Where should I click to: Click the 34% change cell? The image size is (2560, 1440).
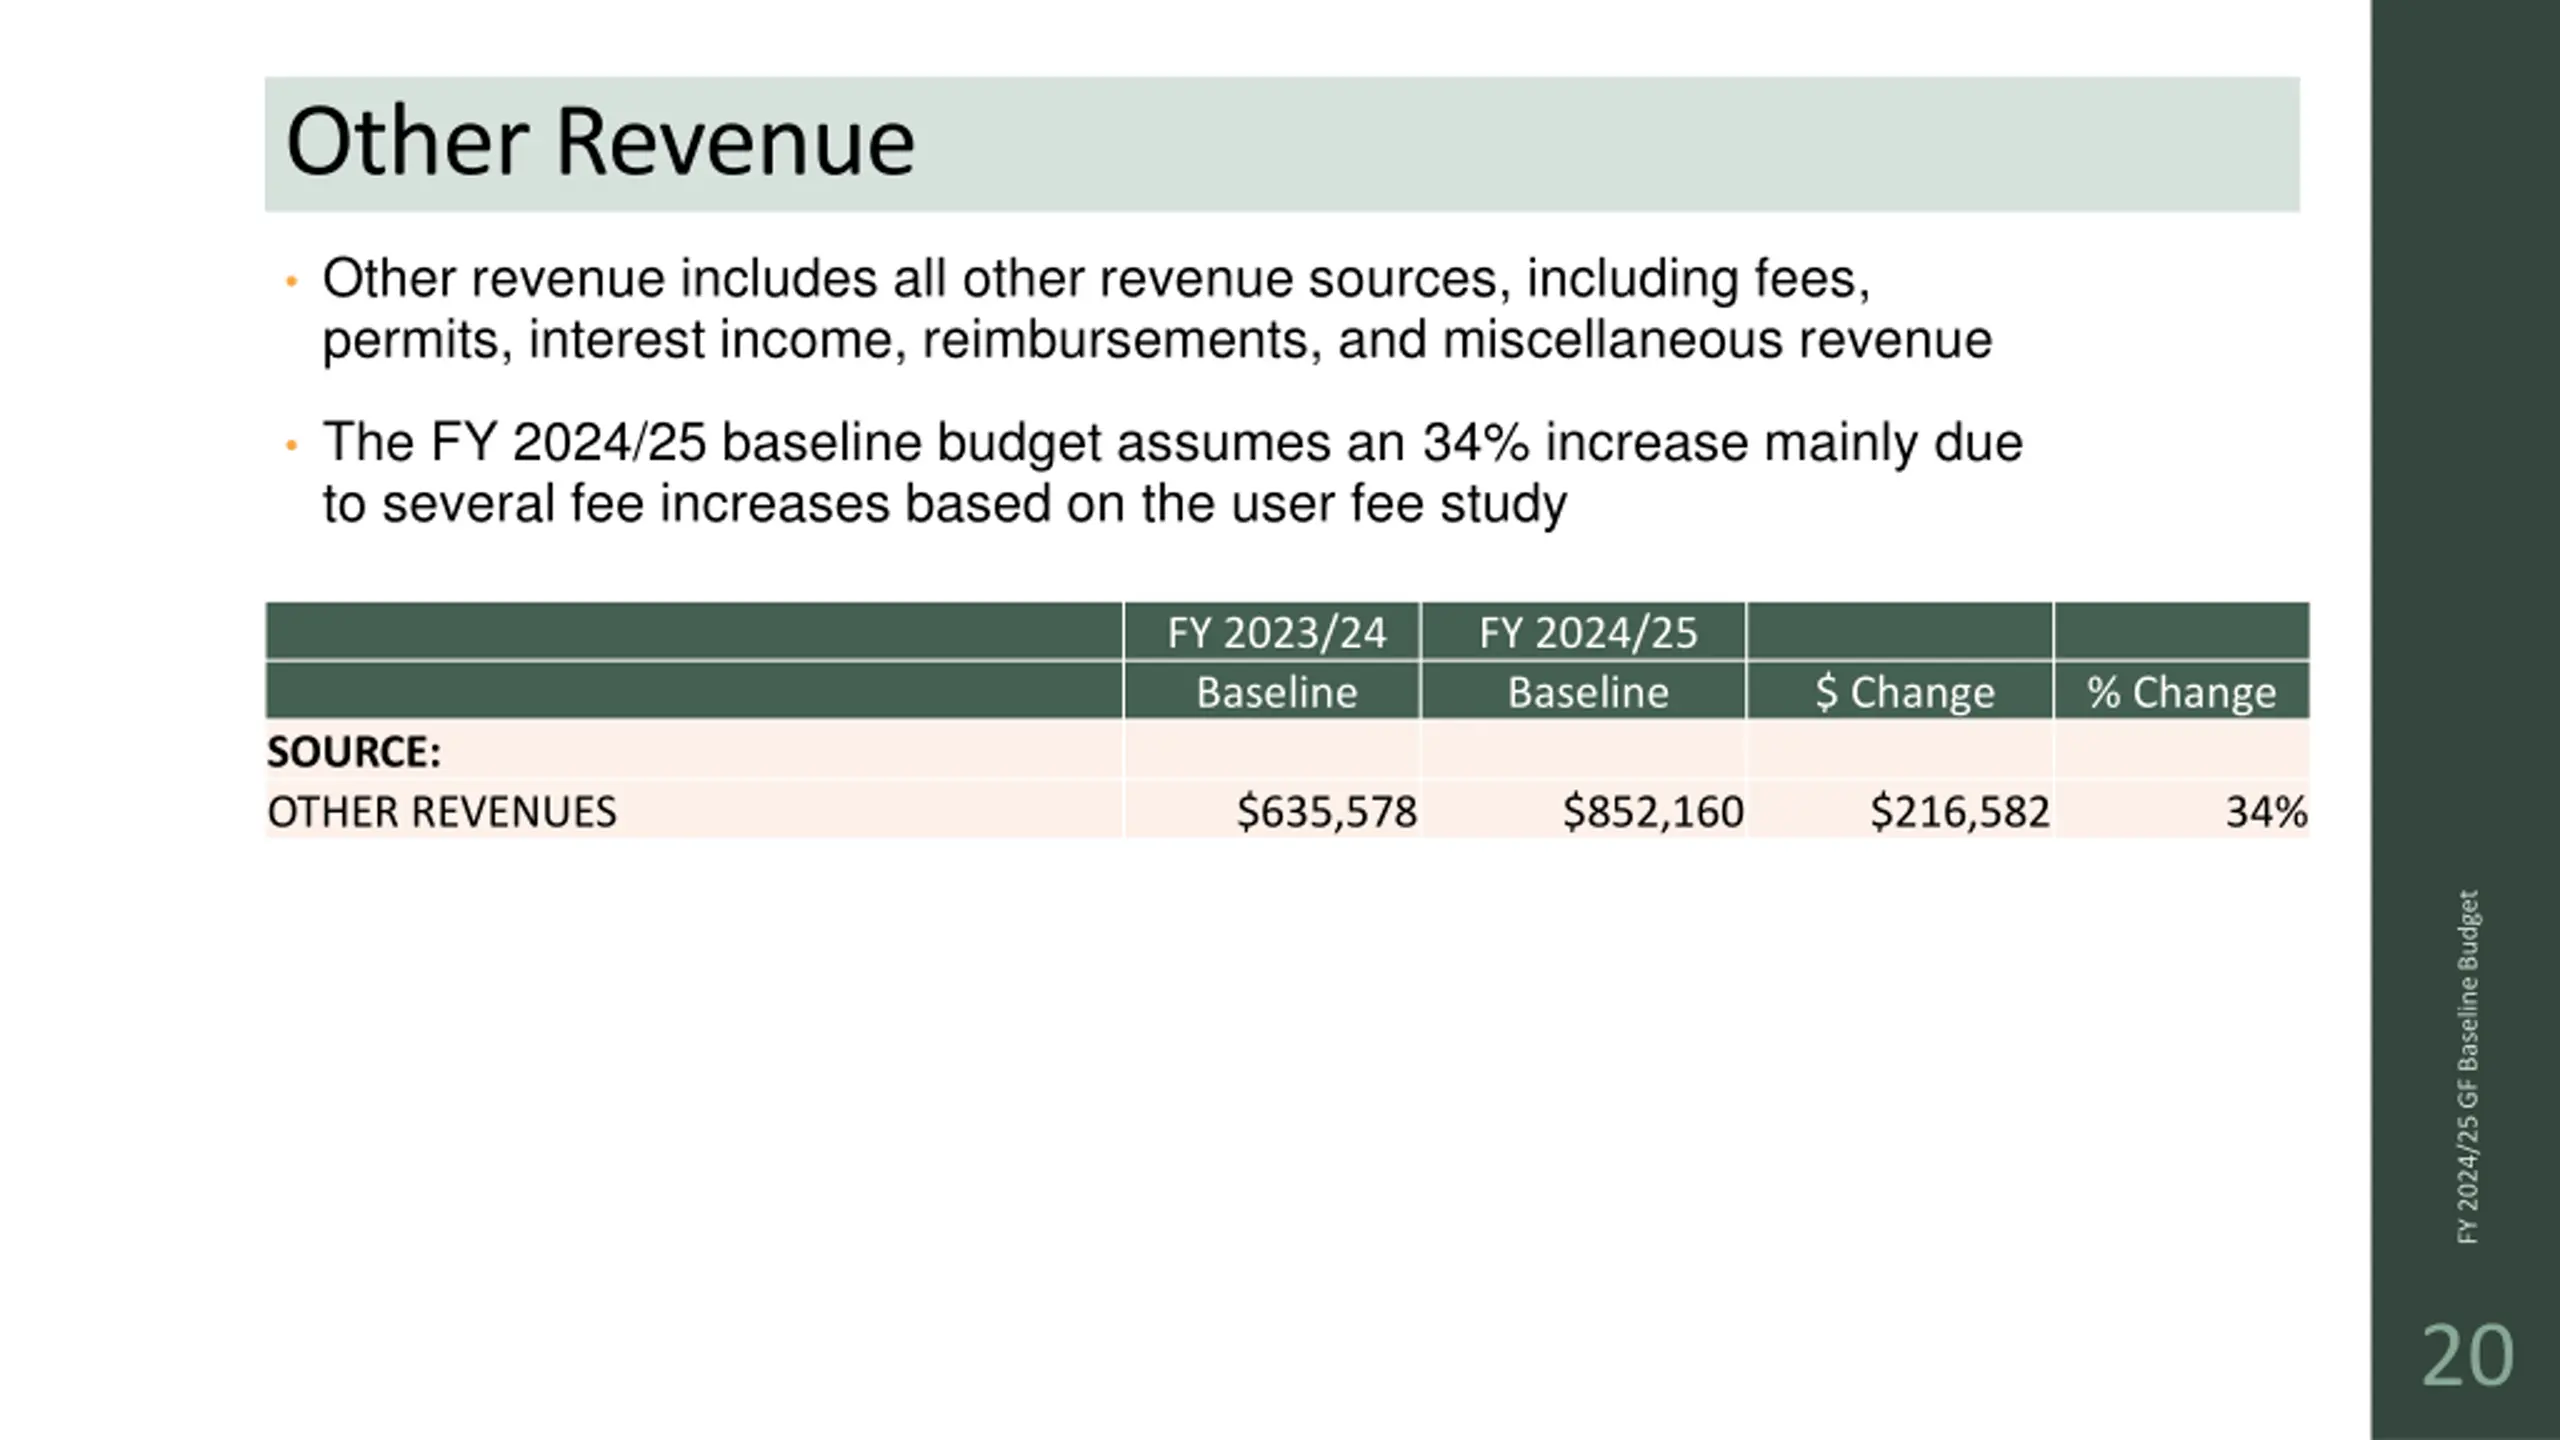click(2266, 811)
